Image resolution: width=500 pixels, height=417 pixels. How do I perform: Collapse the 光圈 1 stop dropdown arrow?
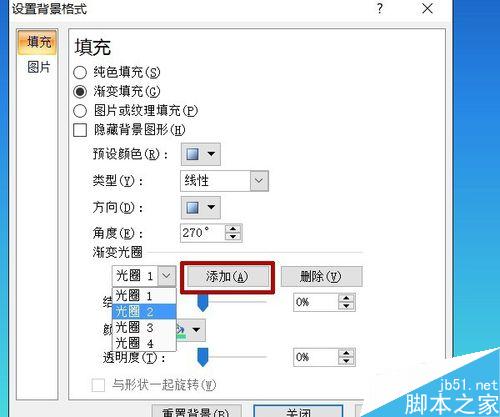[x=166, y=276]
